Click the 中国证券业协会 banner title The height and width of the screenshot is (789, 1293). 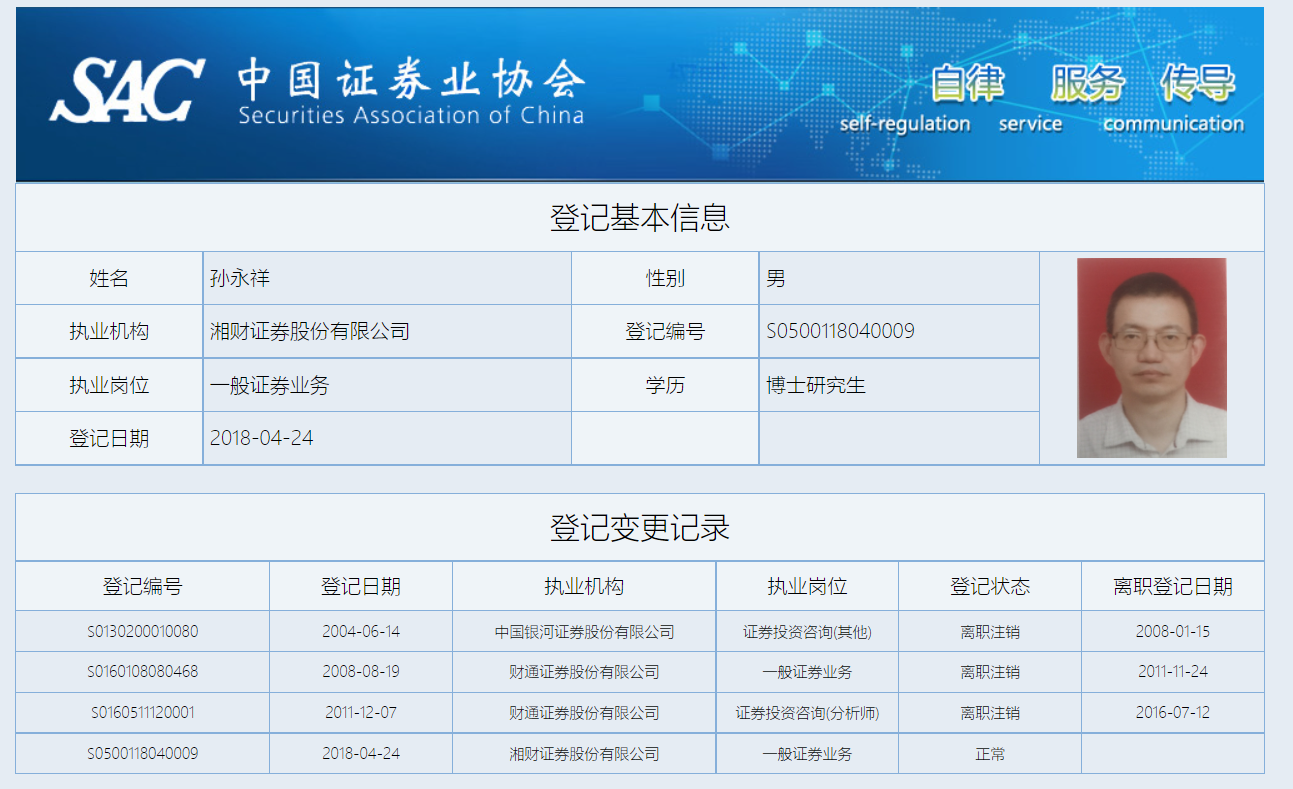pos(411,78)
